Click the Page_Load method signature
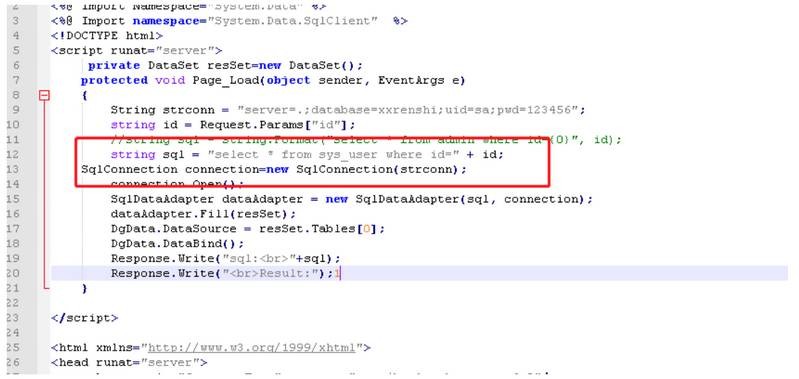Viewport: 799px width, 379px height. 273,80
